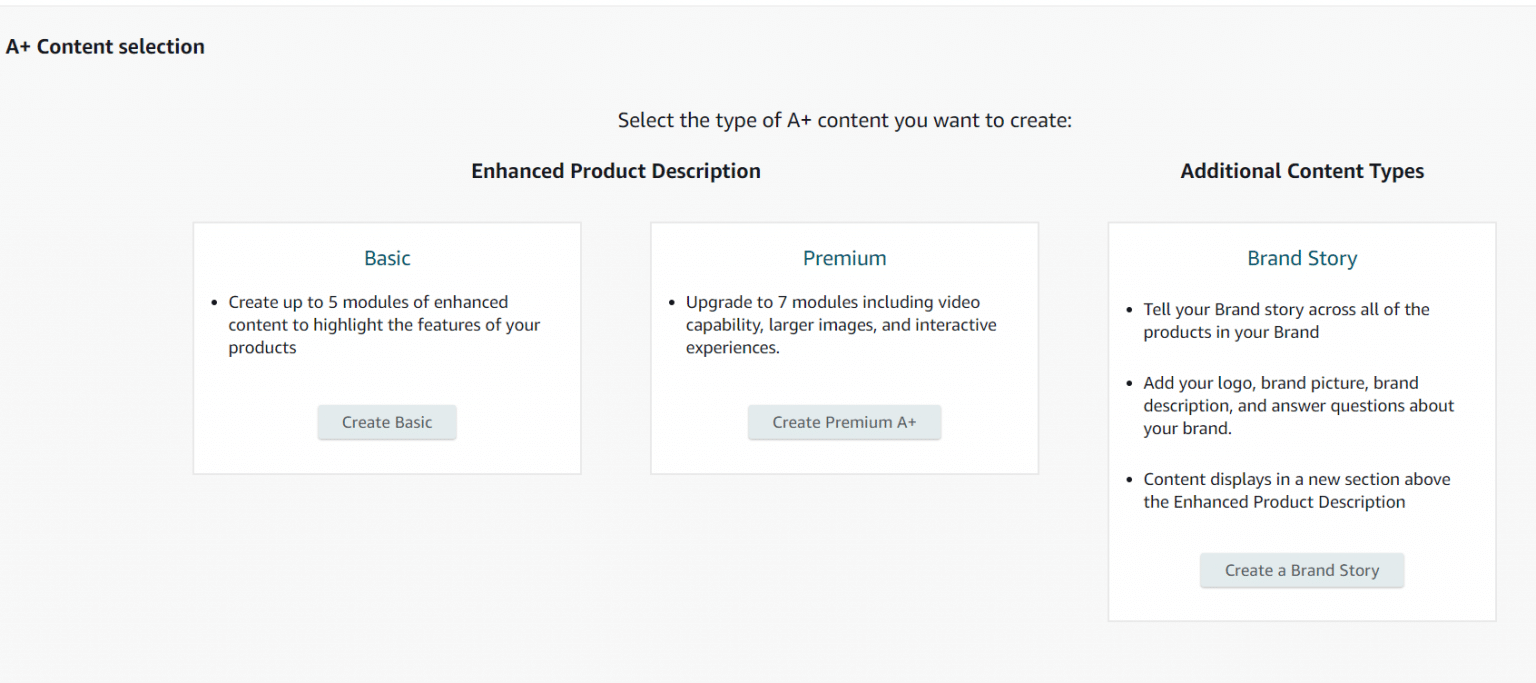1536x683 pixels.
Task: Select the Premium card border area
Action: click(x=845, y=222)
